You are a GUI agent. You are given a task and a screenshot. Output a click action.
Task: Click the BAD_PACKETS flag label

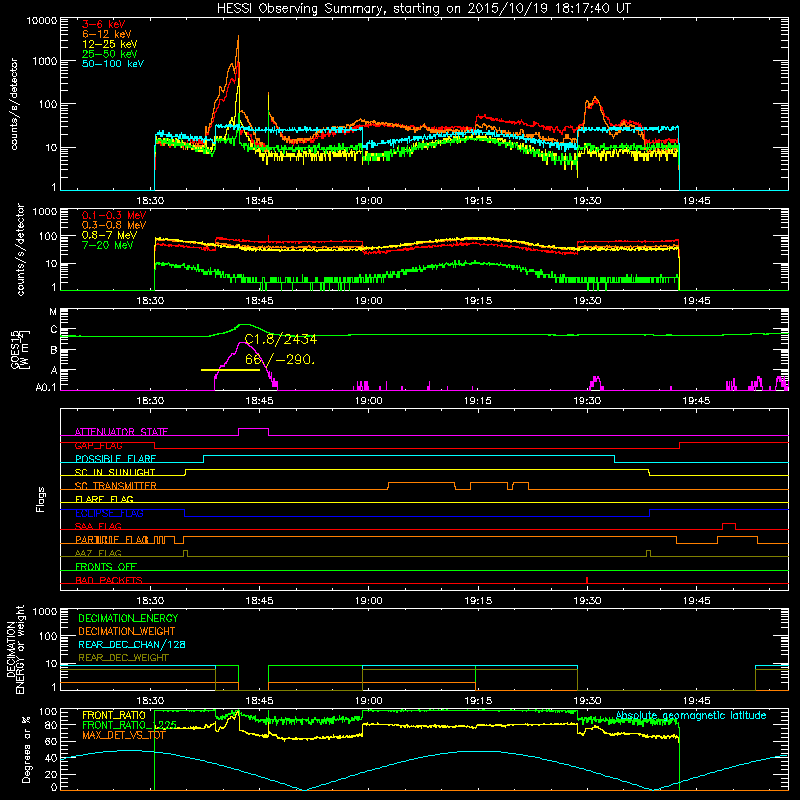(109, 580)
